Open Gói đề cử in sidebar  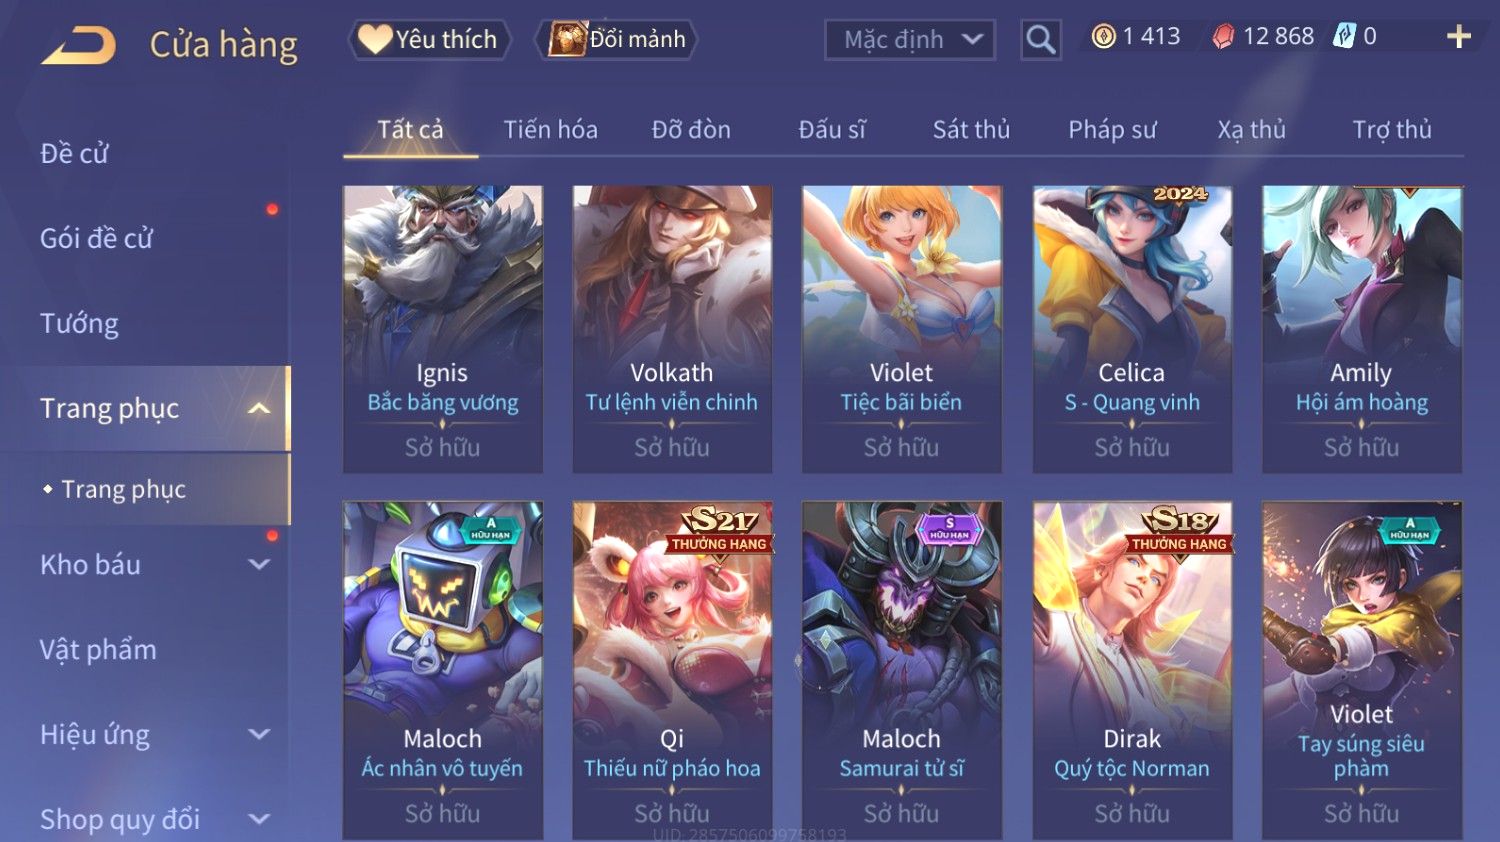[x=96, y=238]
